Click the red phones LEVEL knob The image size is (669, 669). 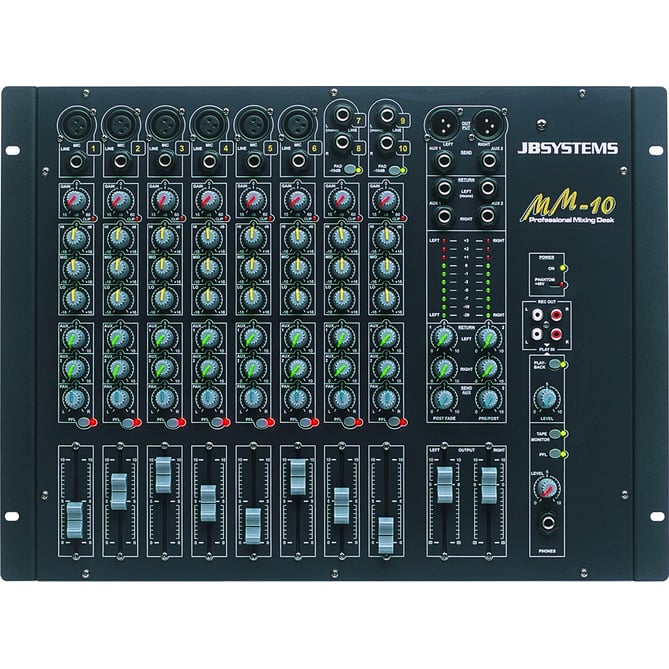(546, 489)
